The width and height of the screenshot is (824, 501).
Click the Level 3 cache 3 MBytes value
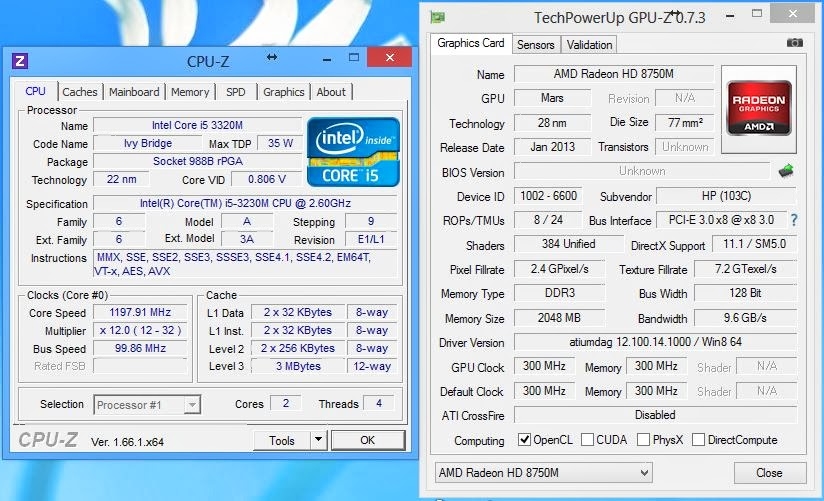tap(298, 366)
